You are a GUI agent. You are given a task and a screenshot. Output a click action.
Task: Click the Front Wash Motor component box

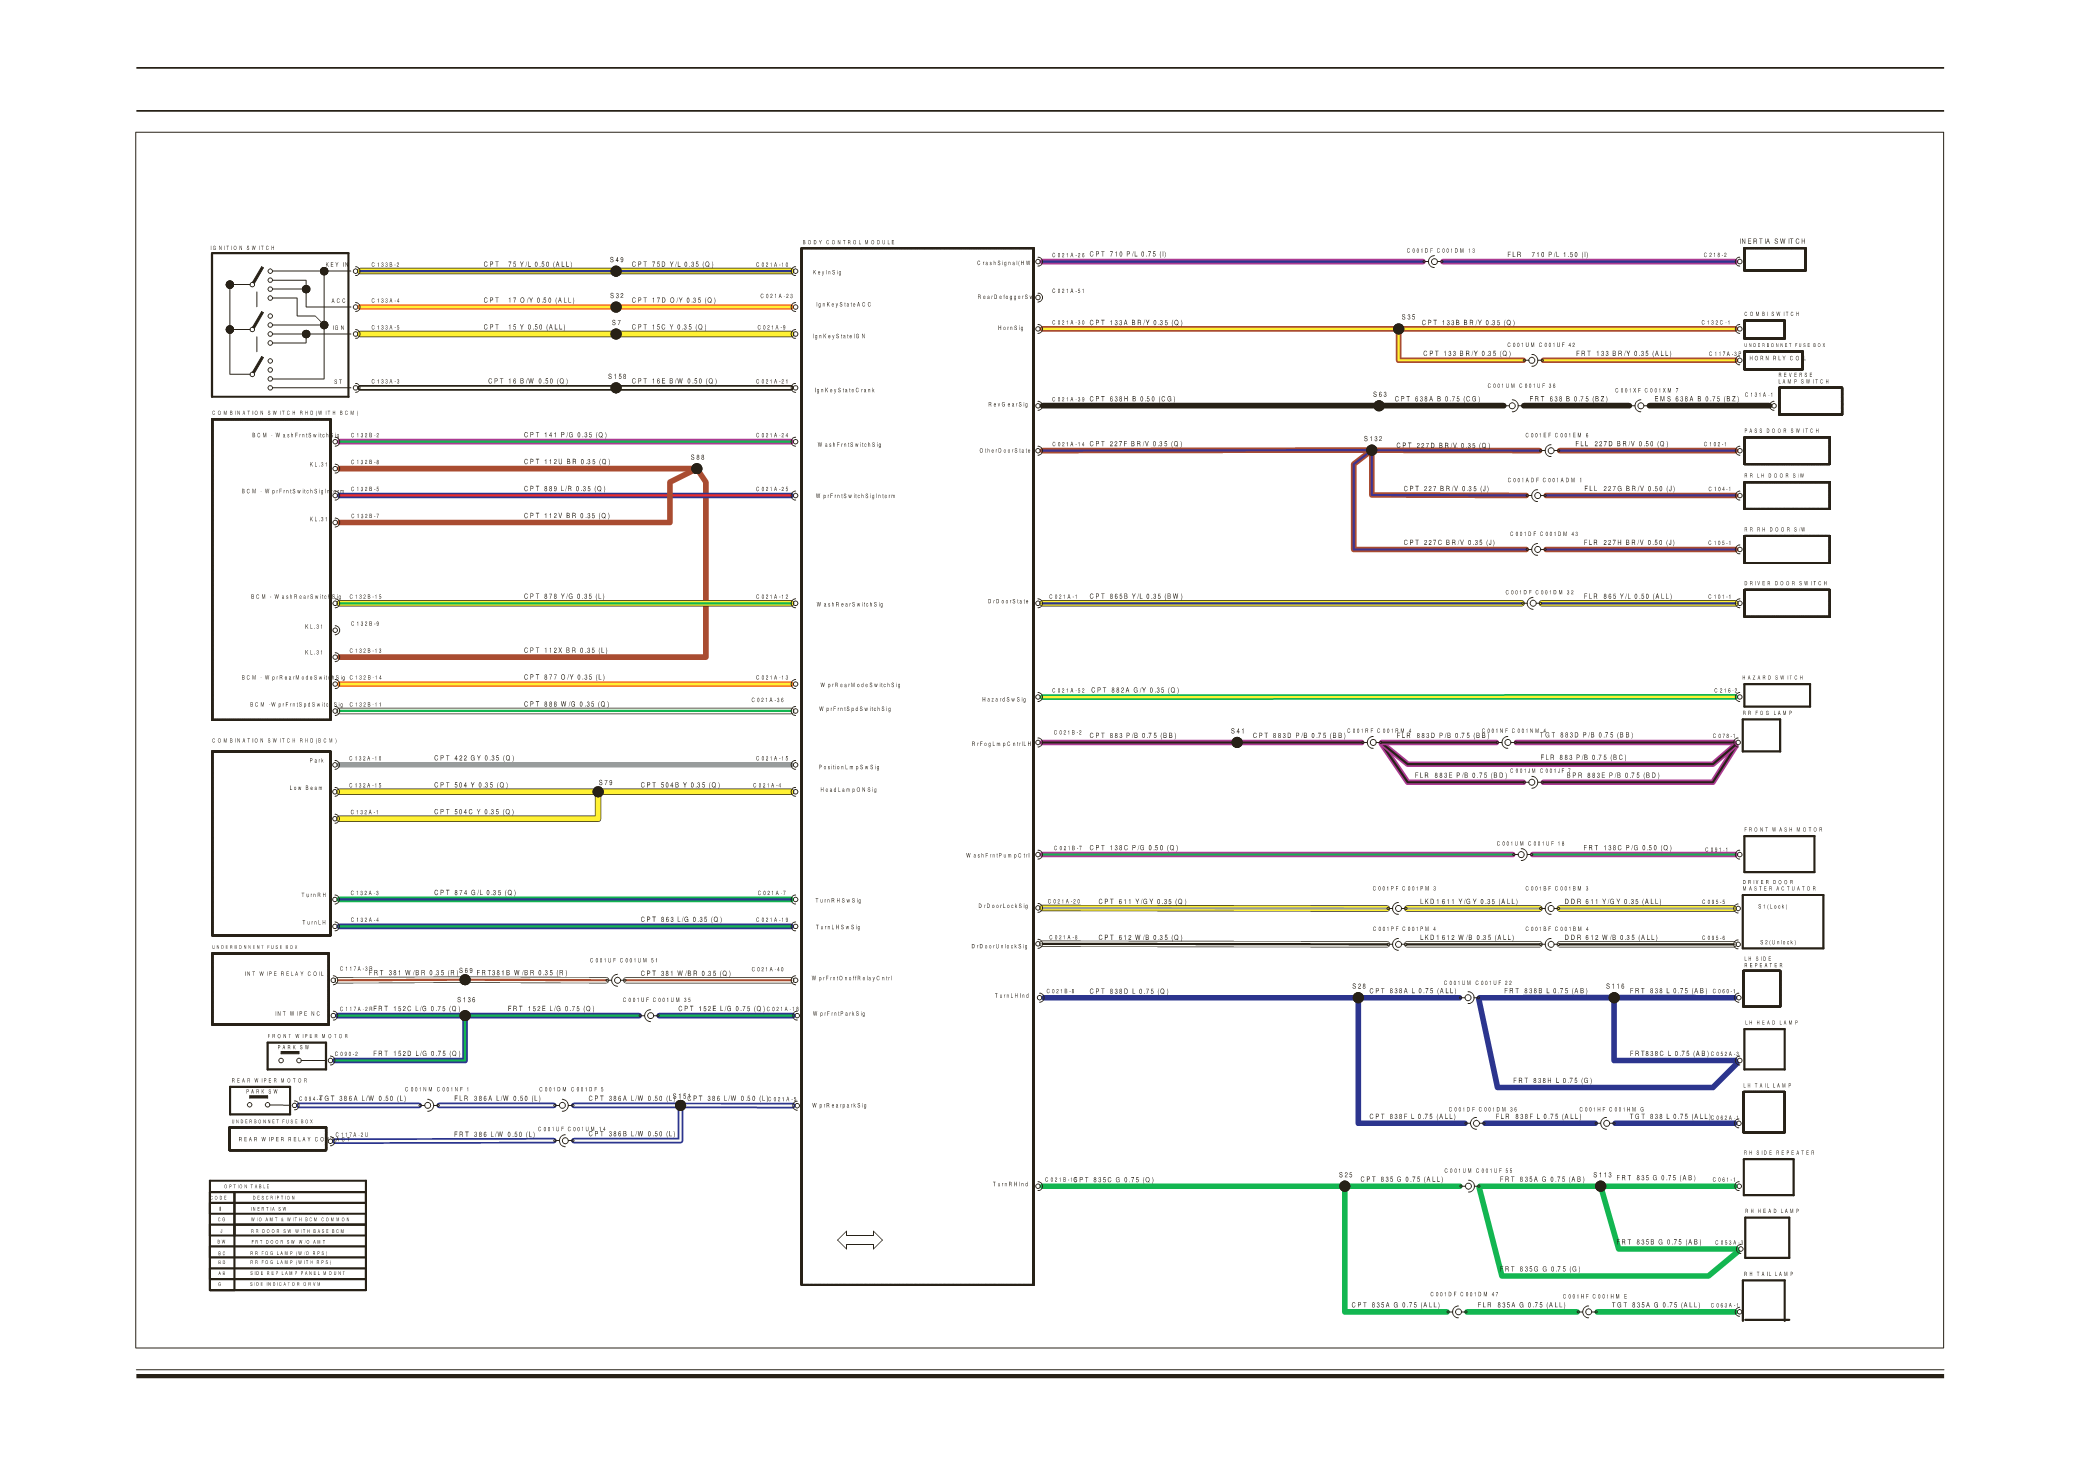1778,854
